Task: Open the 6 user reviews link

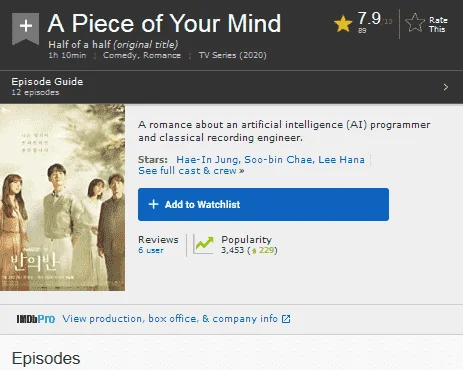Action: pos(151,250)
